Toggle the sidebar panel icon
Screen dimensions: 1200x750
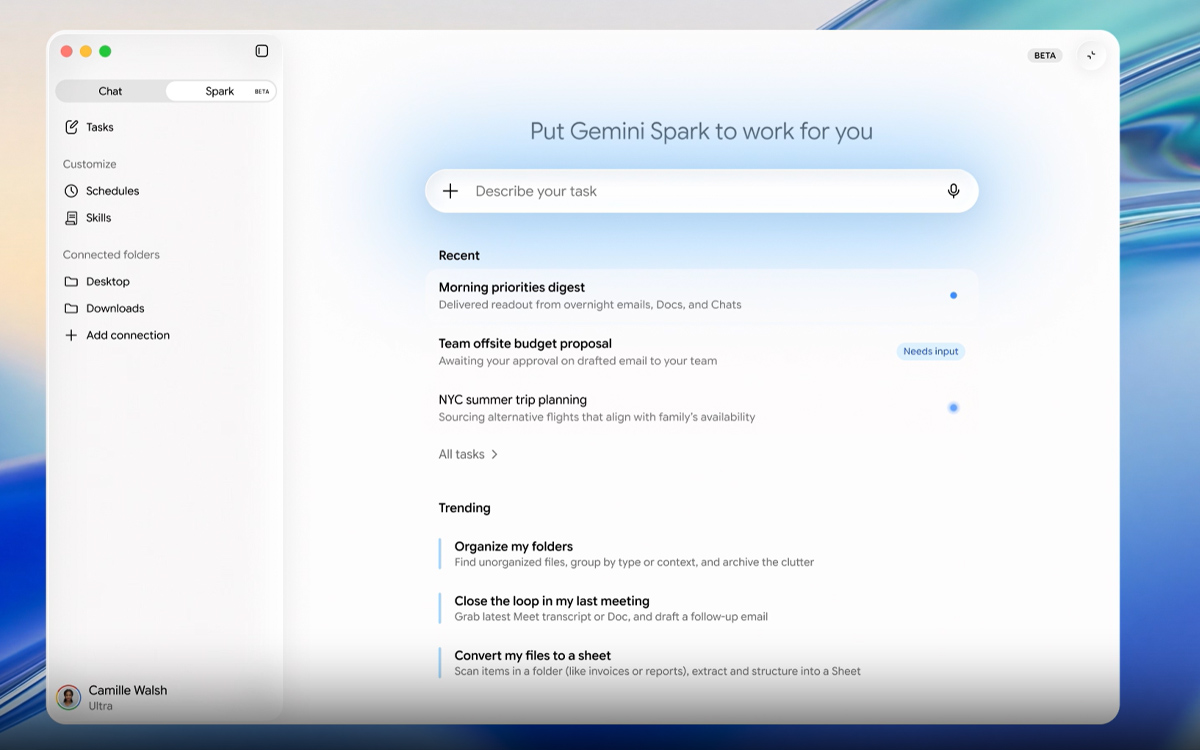[262, 51]
